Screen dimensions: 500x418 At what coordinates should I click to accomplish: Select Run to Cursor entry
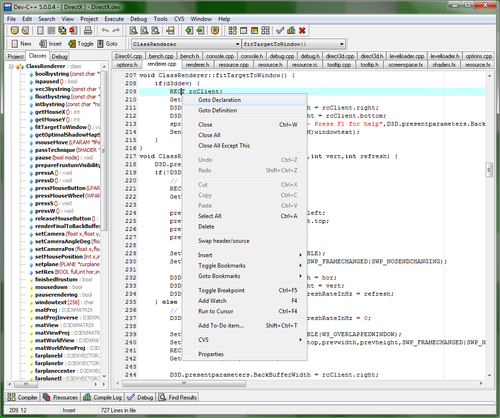[245, 311]
